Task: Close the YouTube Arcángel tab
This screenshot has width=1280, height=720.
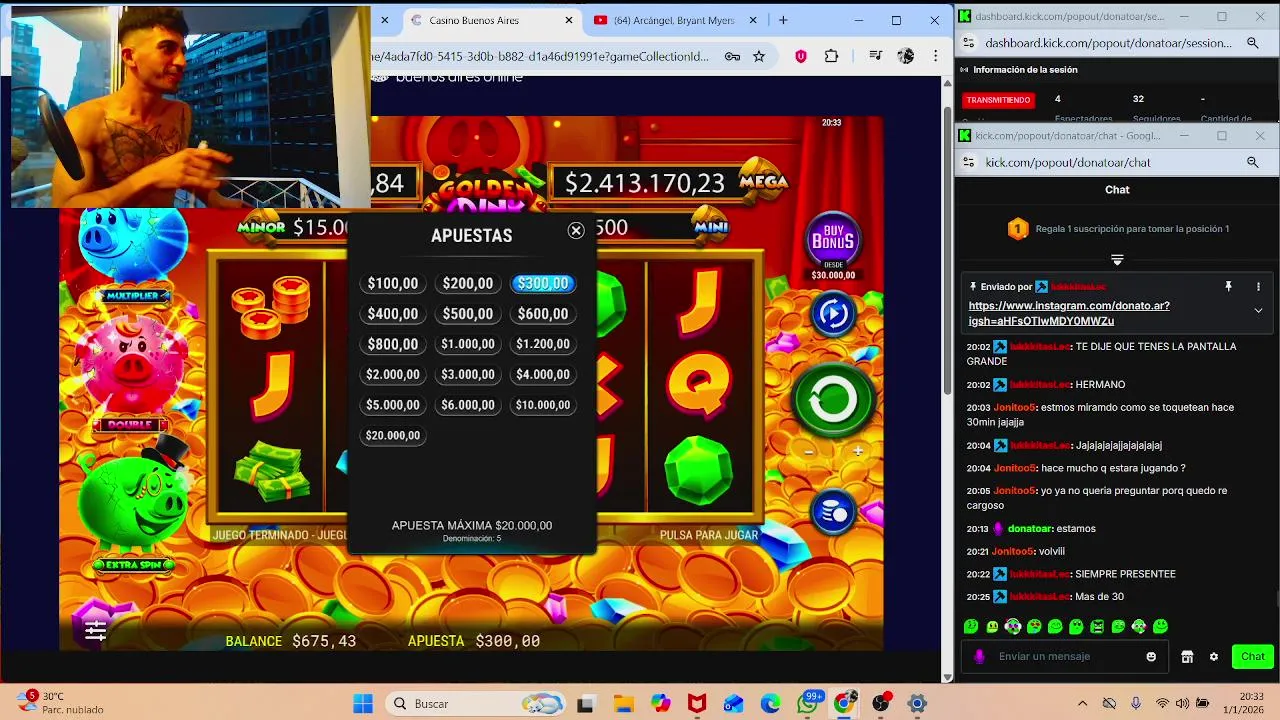Action: tap(754, 20)
